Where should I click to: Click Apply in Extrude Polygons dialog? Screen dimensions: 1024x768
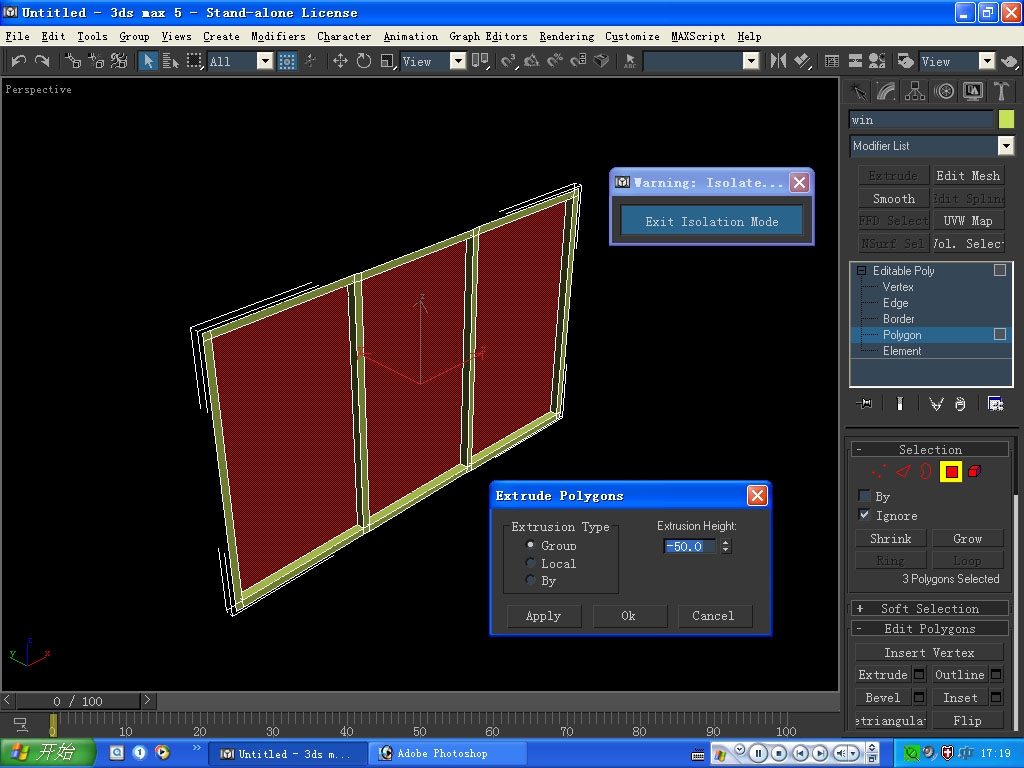[543, 616]
